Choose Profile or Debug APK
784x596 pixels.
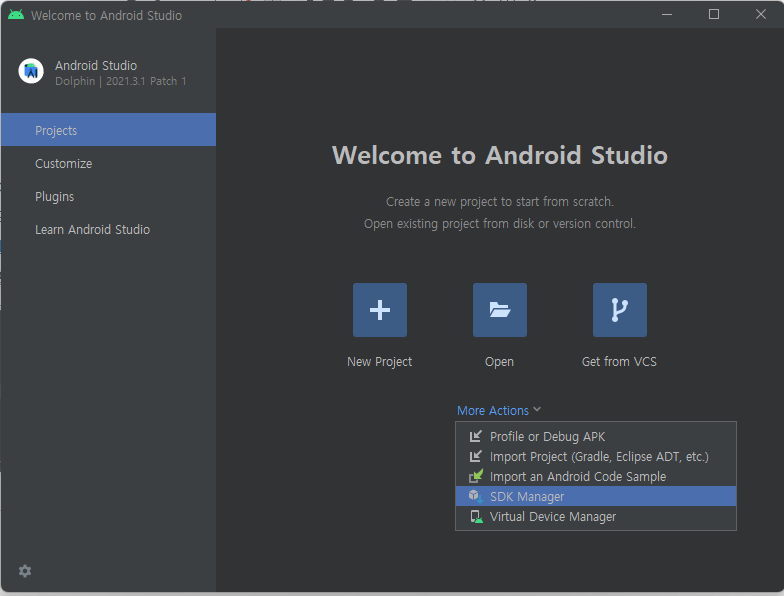(x=596, y=436)
